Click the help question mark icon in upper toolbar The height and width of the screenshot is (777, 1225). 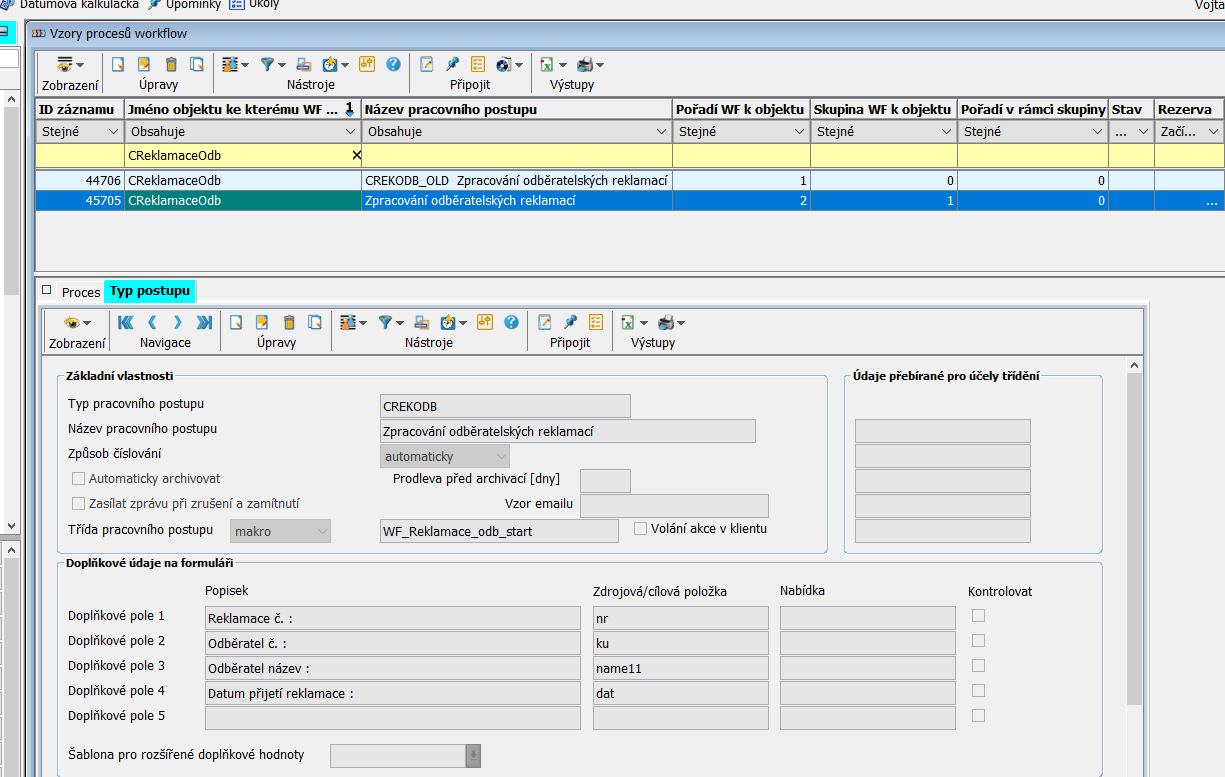point(392,64)
